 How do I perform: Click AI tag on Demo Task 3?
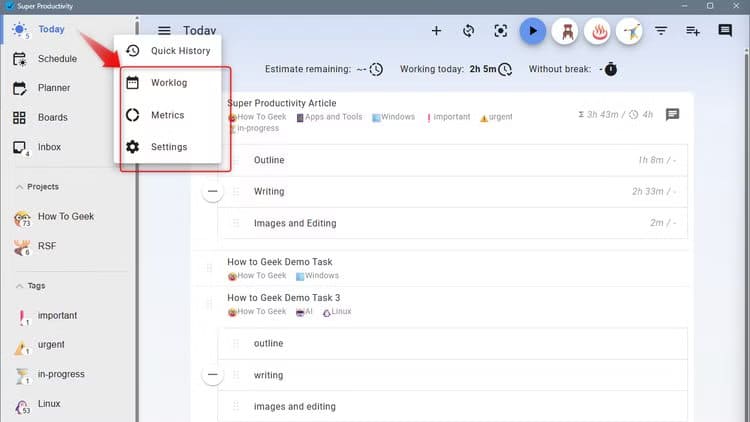pyautogui.click(x=304, y=312)
